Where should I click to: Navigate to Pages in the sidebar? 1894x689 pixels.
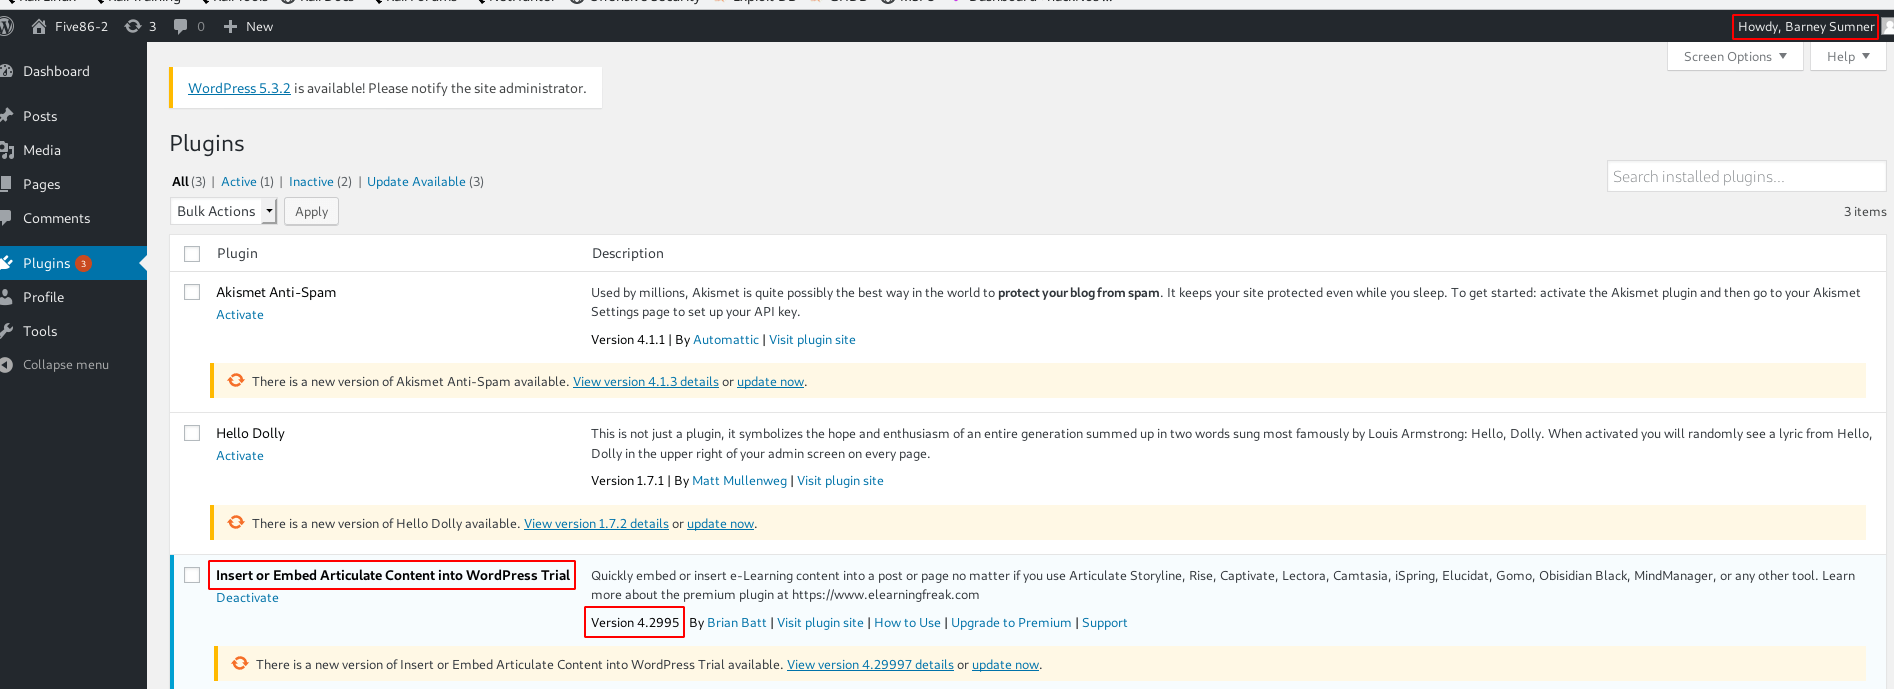click(x=42, y=184)
